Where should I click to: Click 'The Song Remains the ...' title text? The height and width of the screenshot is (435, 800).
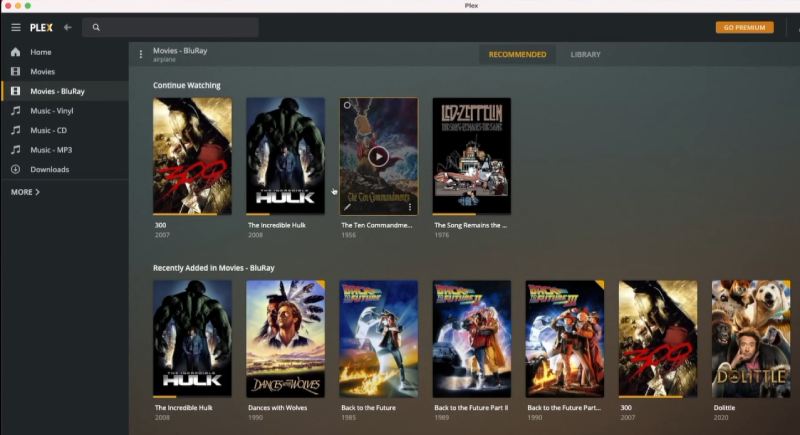click(470, 225)
